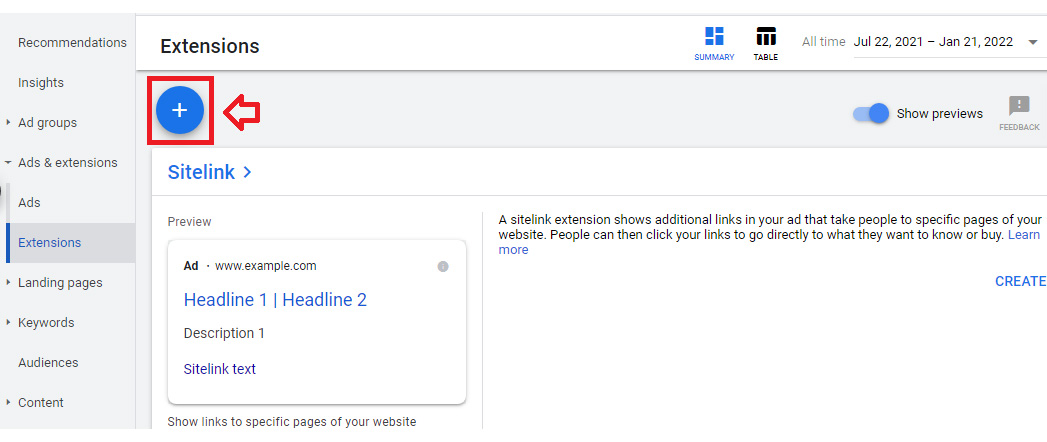Click date range Jul 22, 2021 – Jan 21, 2022
This screenshot has width=1047, height=442.
(933, 42)
